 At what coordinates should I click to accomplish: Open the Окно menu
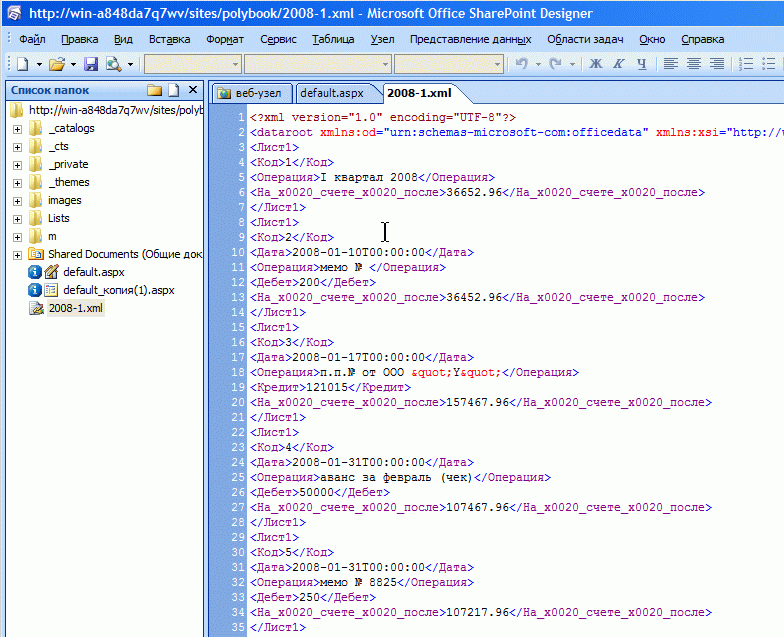(652, 39)
